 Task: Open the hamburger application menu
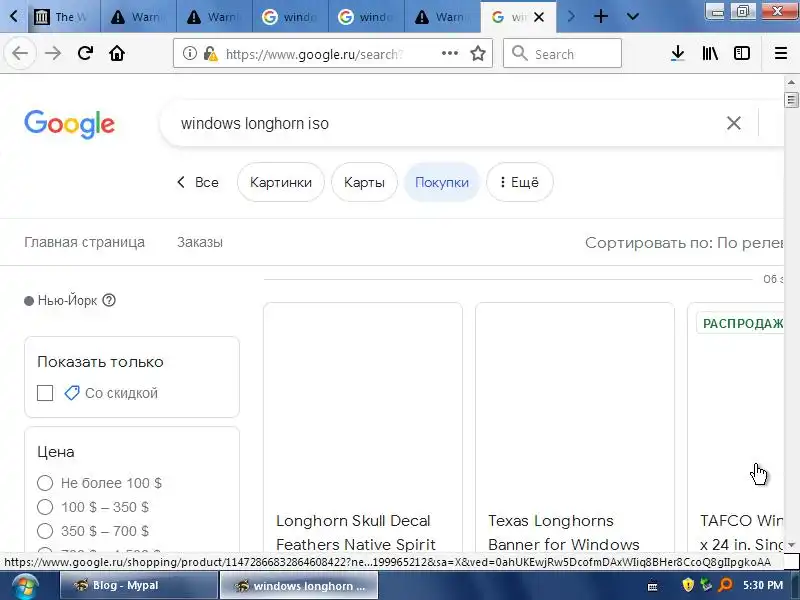tap(781, 53)
